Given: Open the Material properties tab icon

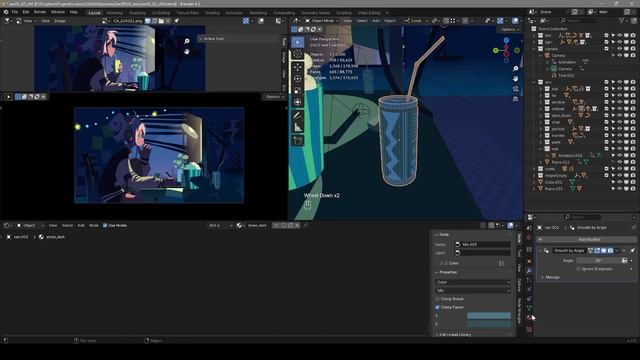Looking at the screenshot, I should pyautogui.click(x=529, y=318).
